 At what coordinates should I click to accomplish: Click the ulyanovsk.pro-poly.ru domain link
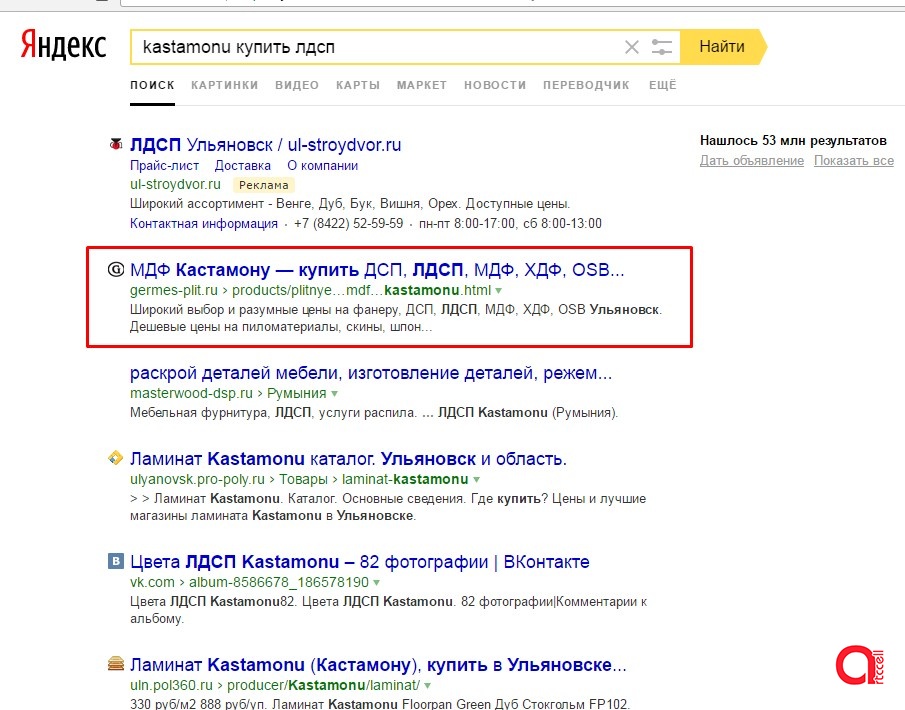197,479
